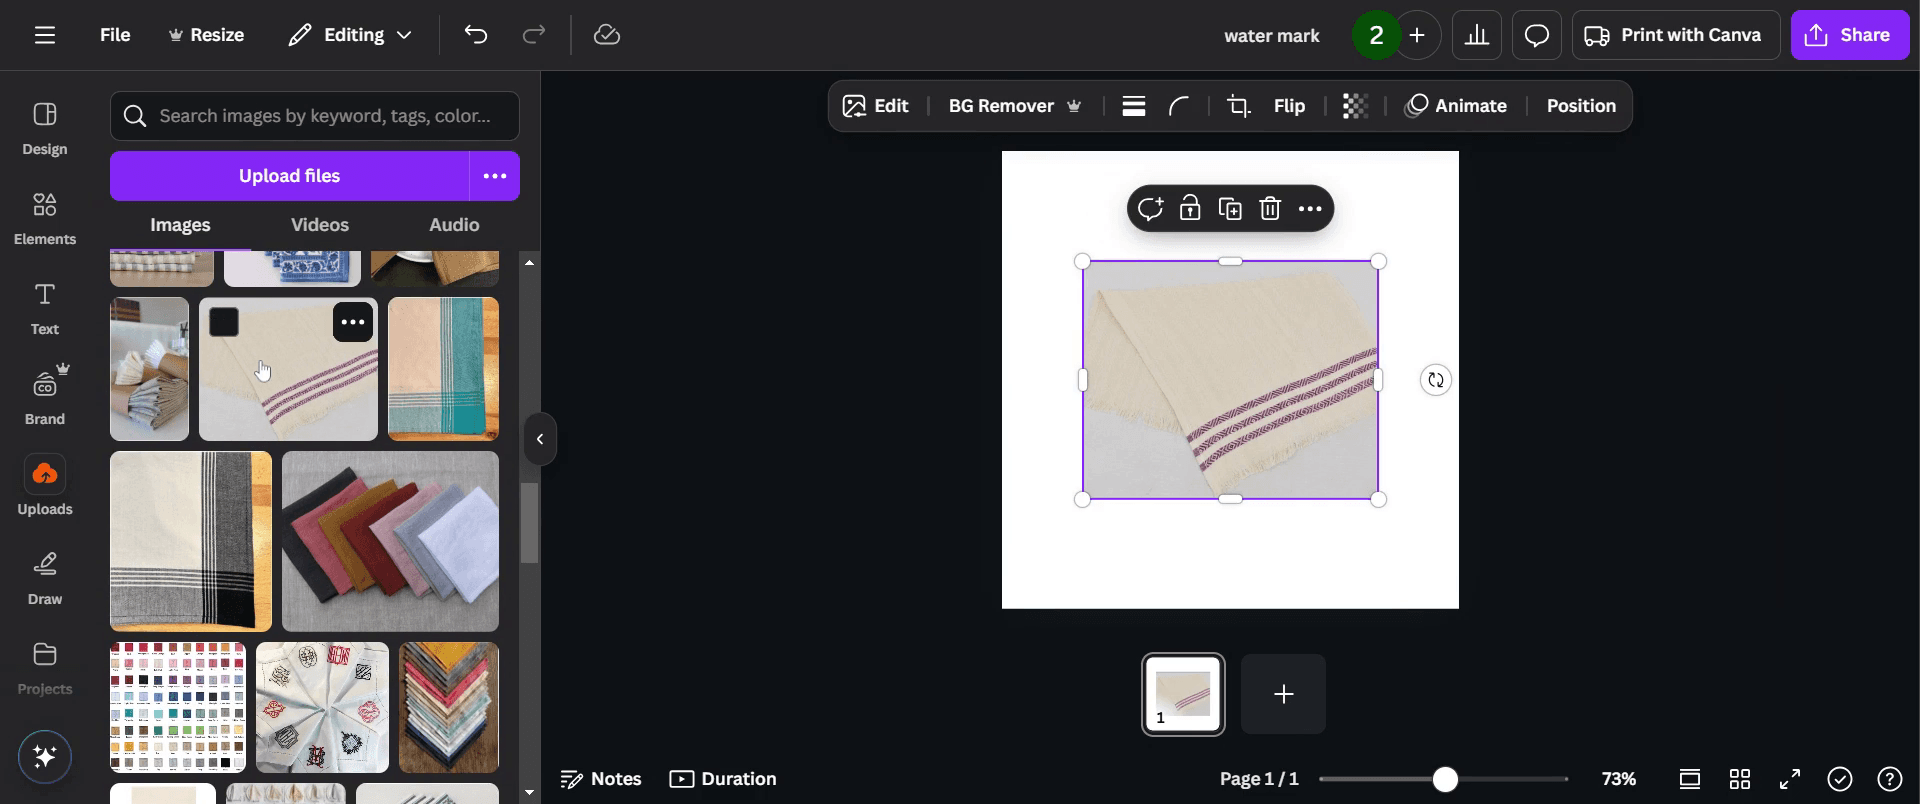Collapse the side panel with arrow
The image size is (1920, 804).
click(x=540, y=439)
